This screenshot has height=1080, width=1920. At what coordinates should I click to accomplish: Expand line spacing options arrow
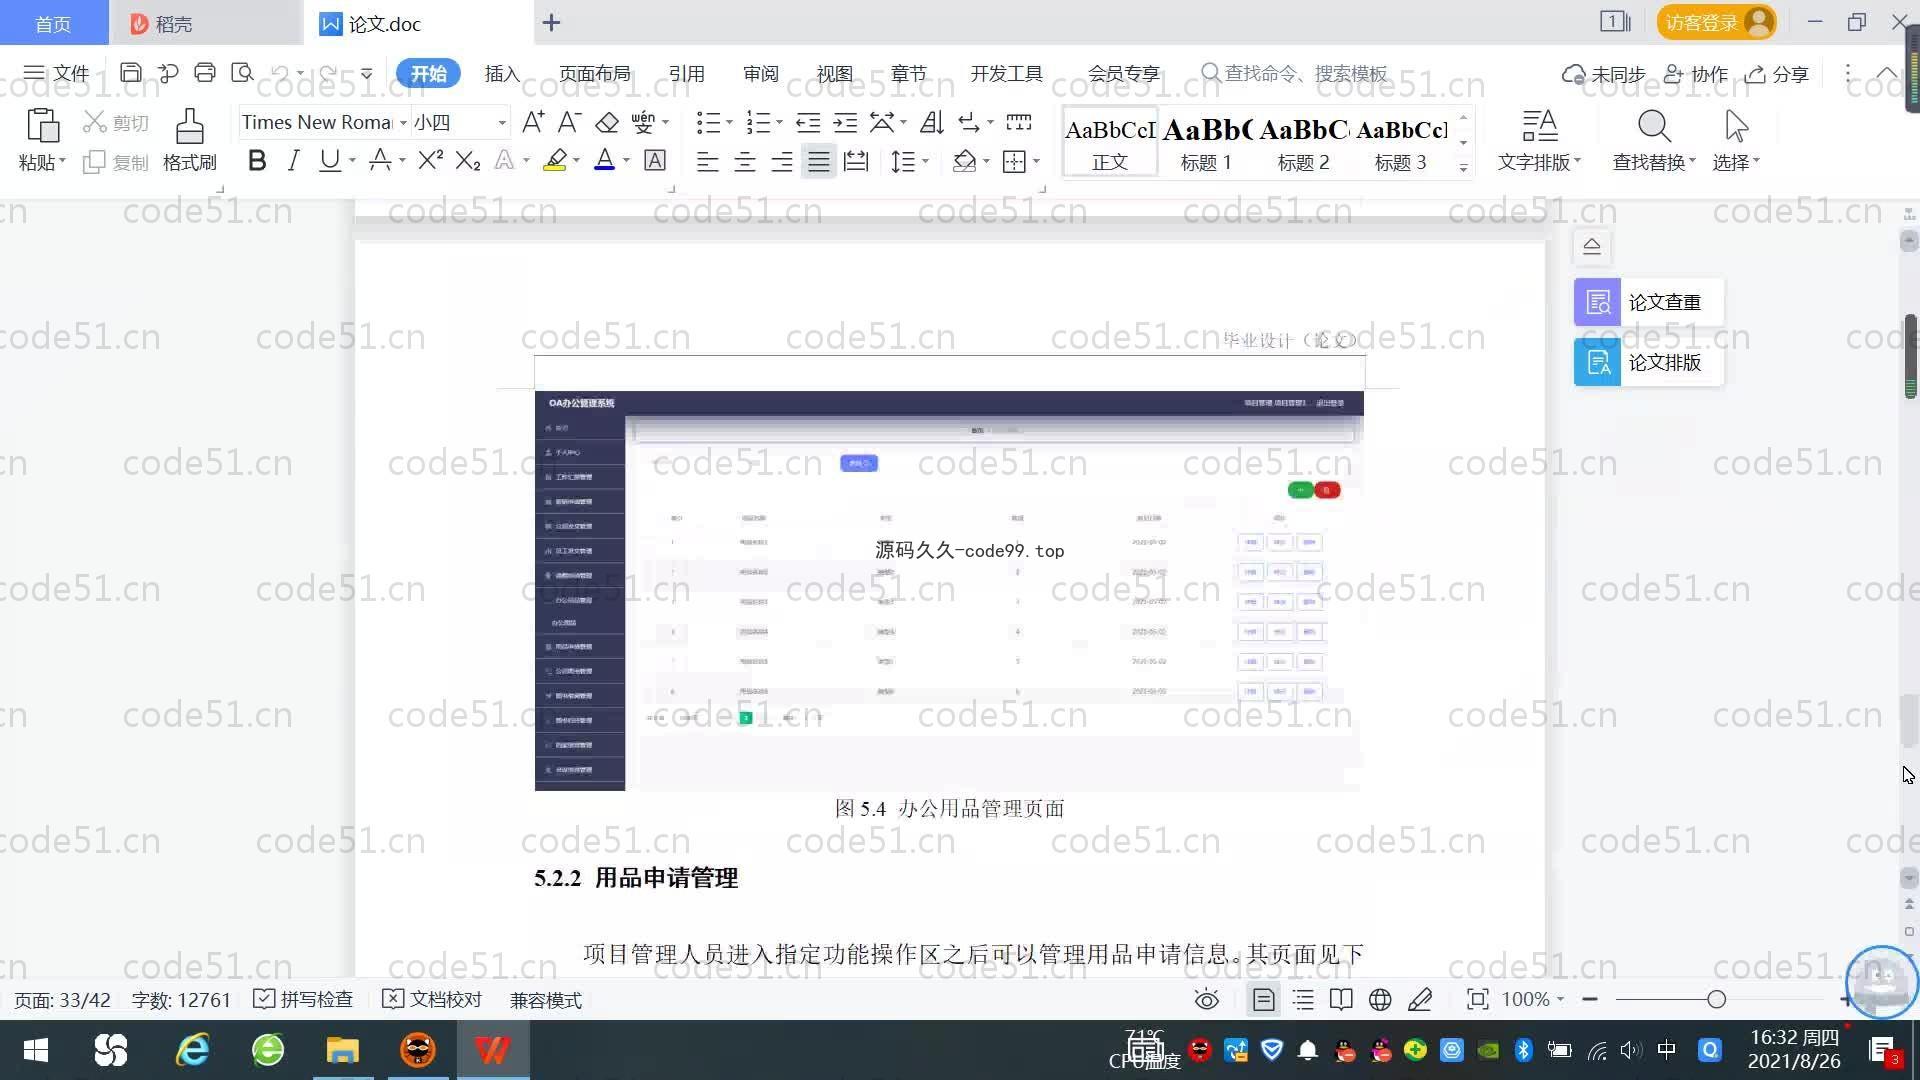pos(925,160)
